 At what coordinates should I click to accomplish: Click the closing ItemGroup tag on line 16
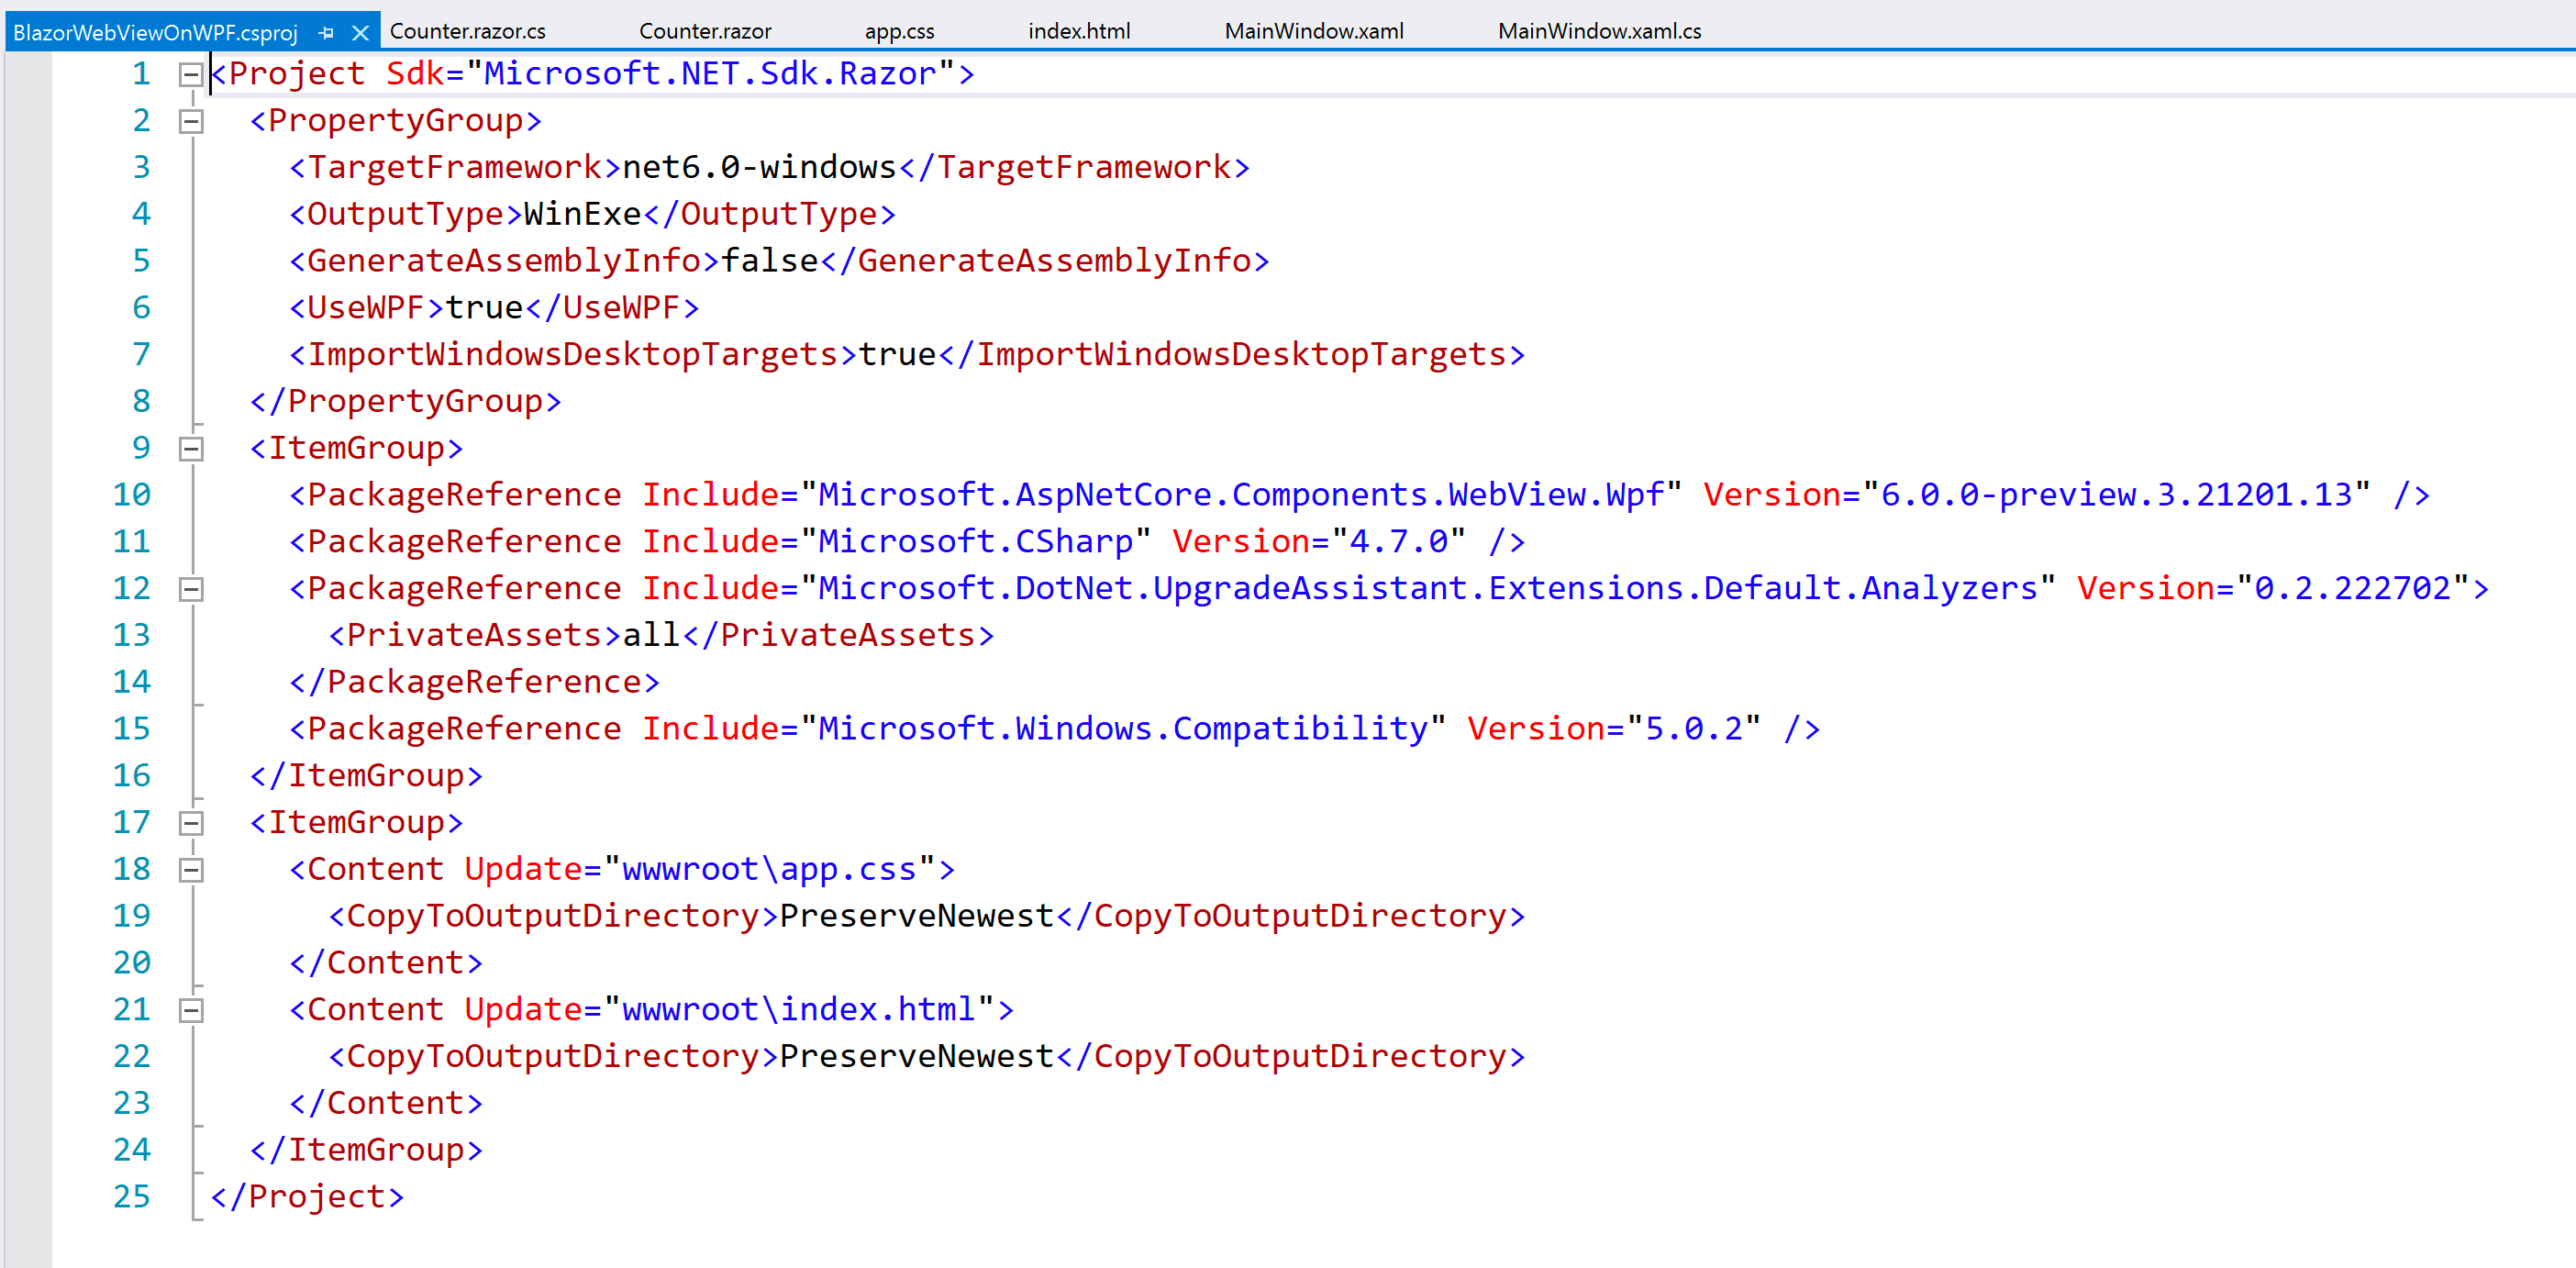[366, 776]
